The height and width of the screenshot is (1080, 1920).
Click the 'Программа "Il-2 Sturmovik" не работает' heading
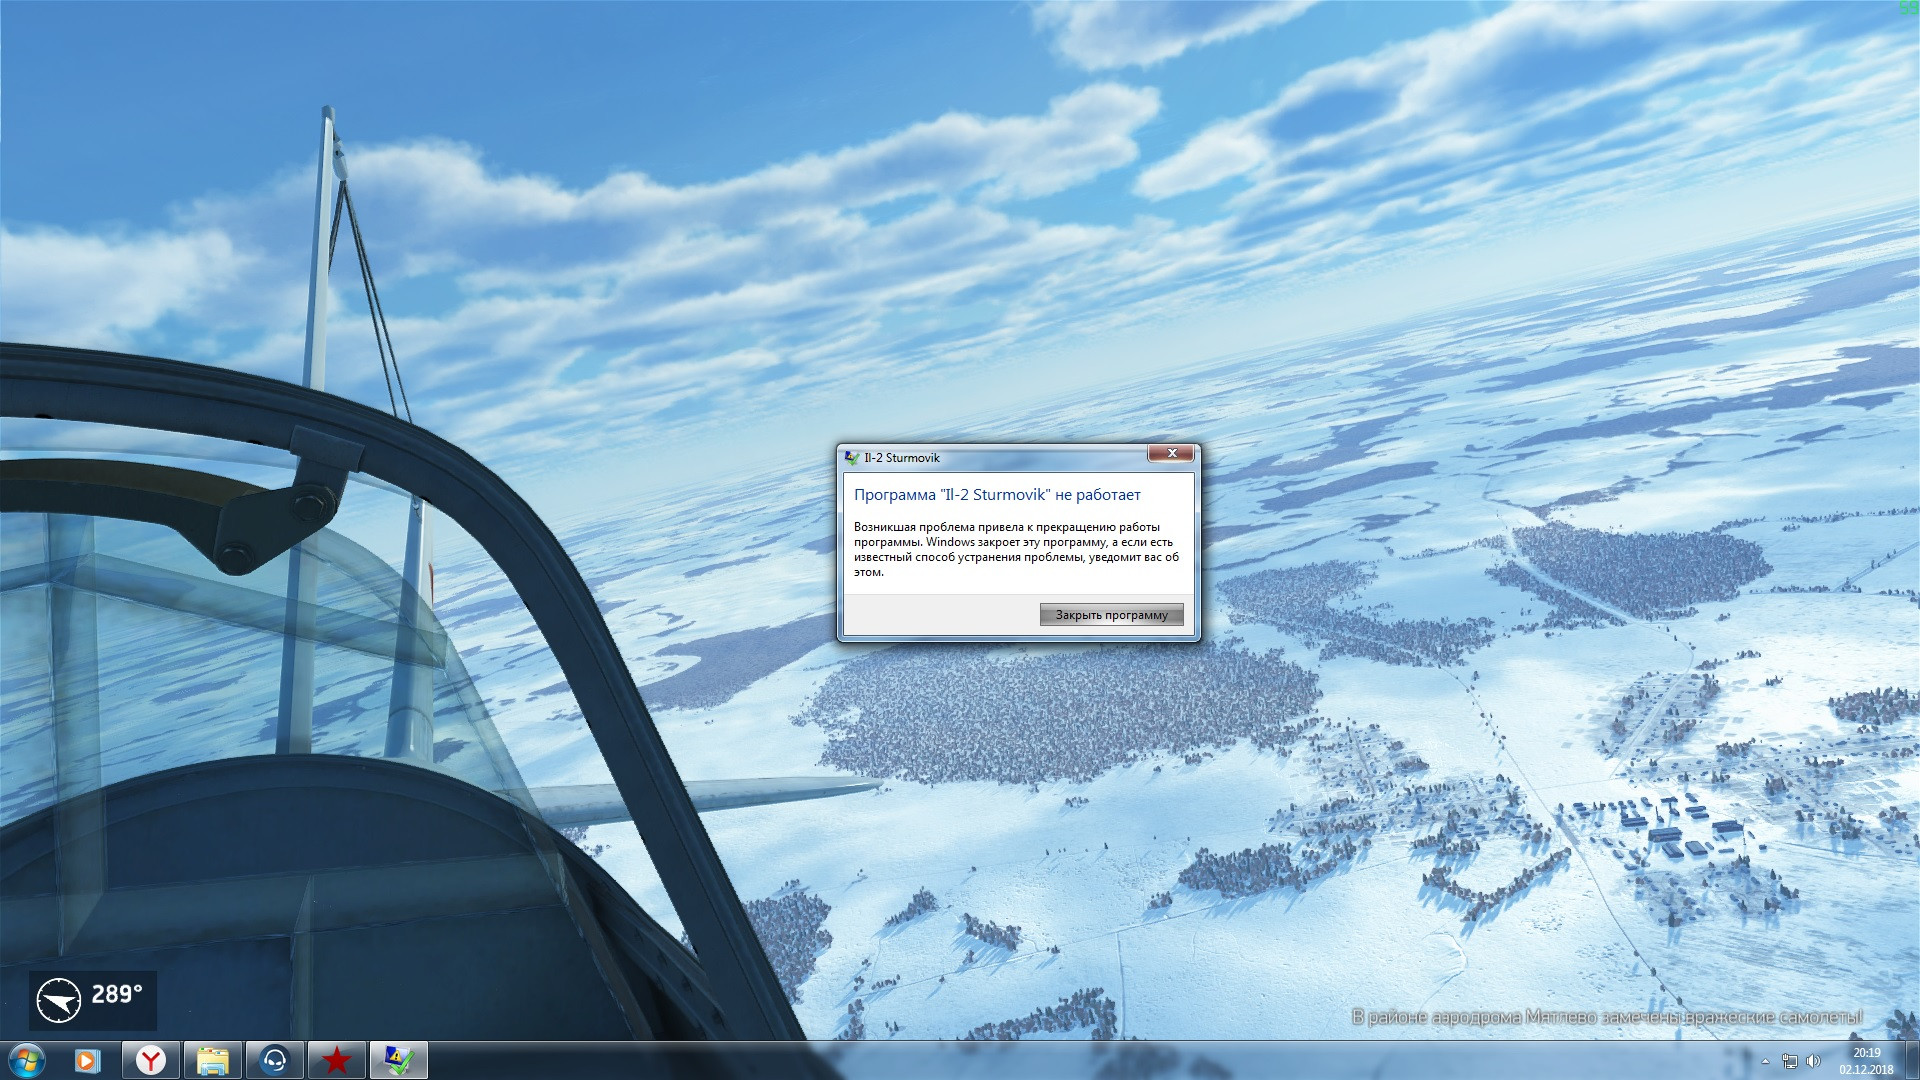997,495
